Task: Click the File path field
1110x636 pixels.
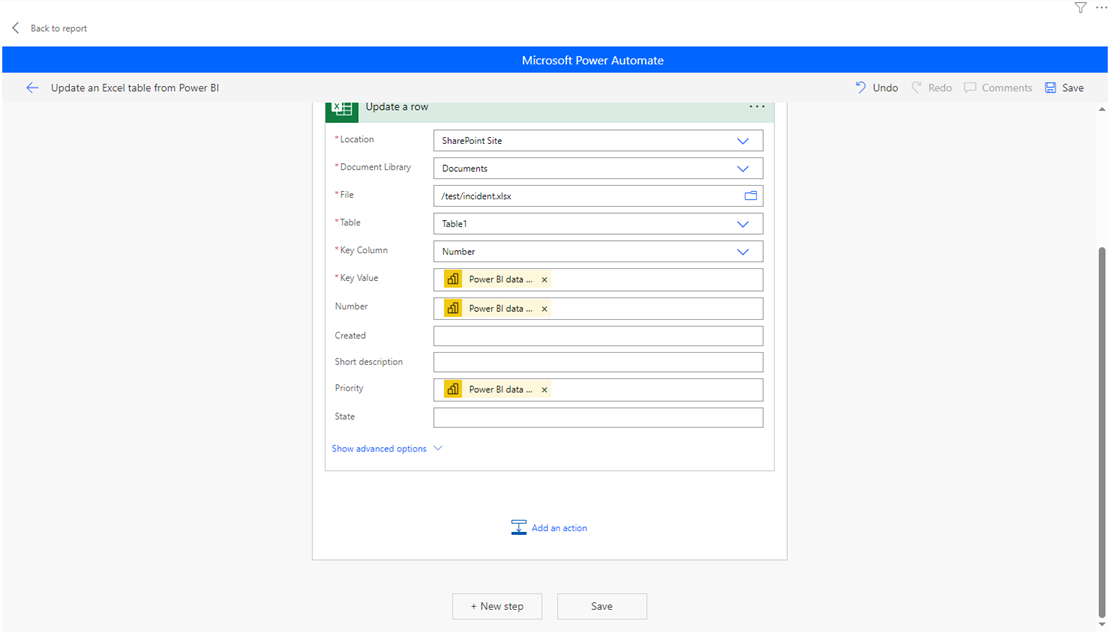Action: point(598,196)
